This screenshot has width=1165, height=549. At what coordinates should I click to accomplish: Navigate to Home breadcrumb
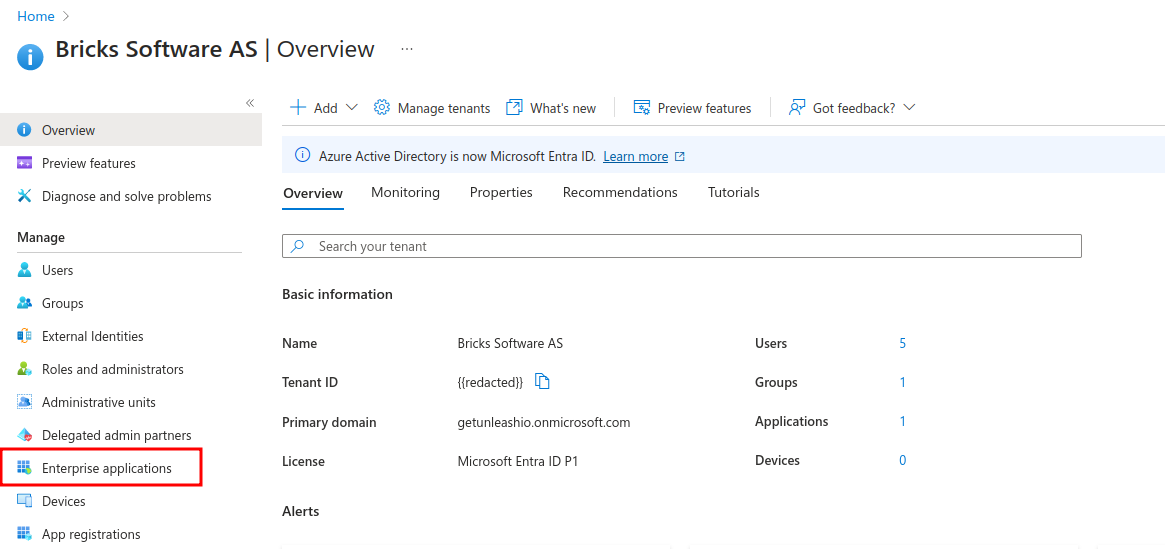tap(36, 16)
